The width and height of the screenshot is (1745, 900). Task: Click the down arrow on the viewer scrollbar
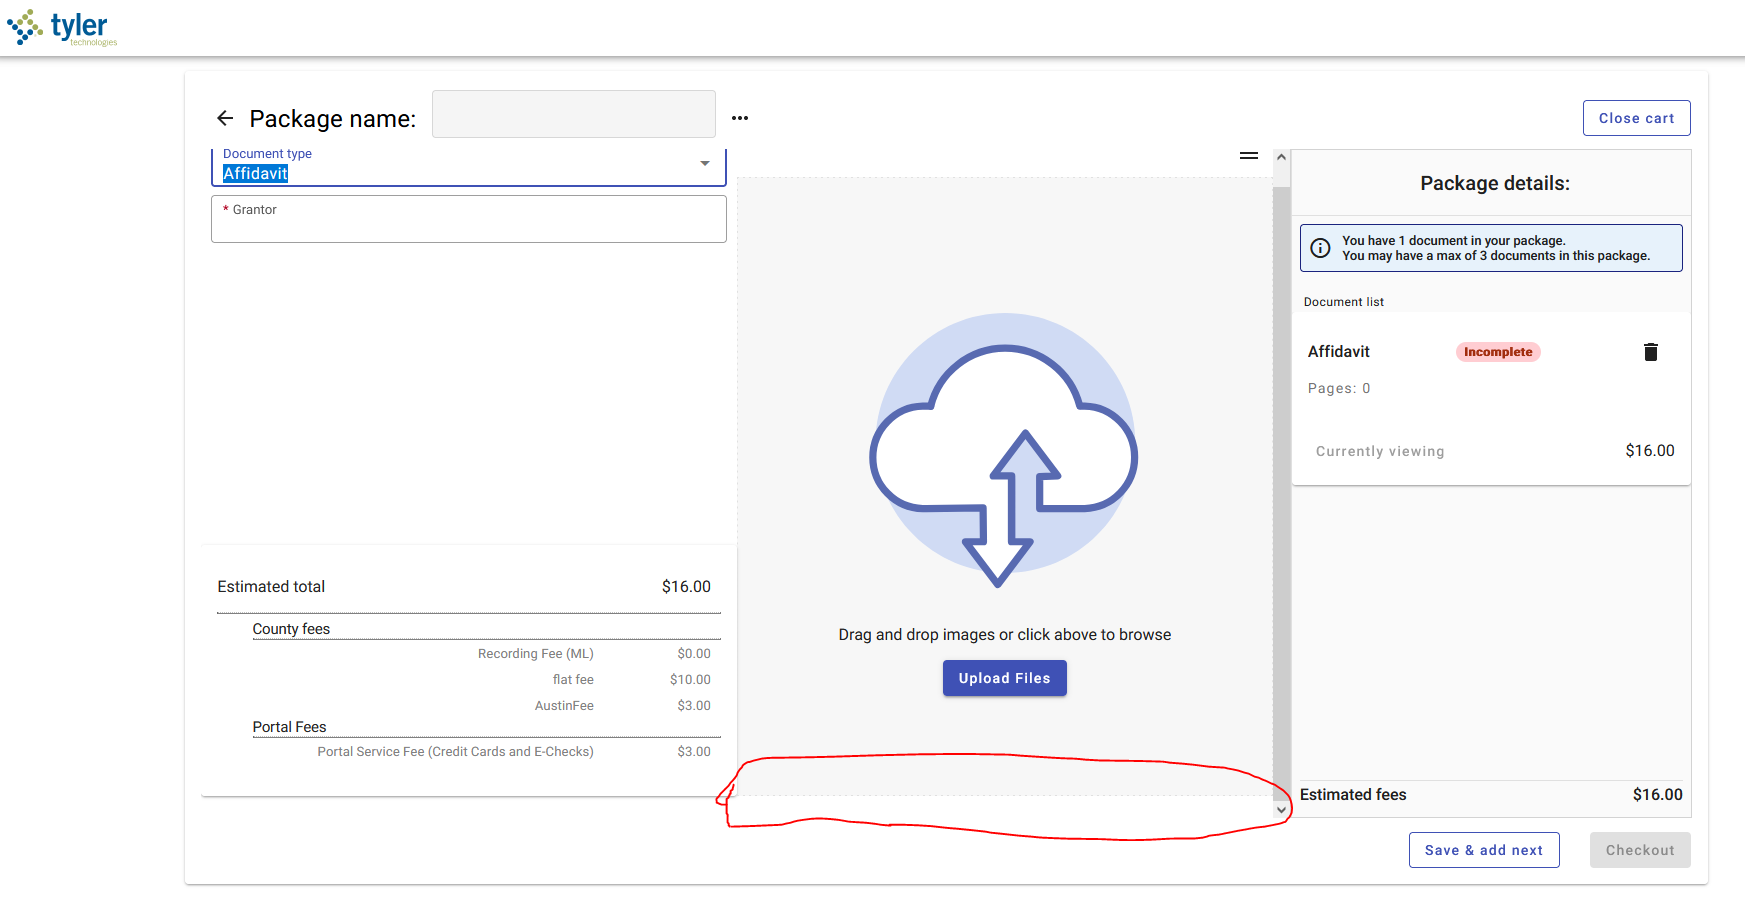pyautogui.click(x=1281, y=809)
